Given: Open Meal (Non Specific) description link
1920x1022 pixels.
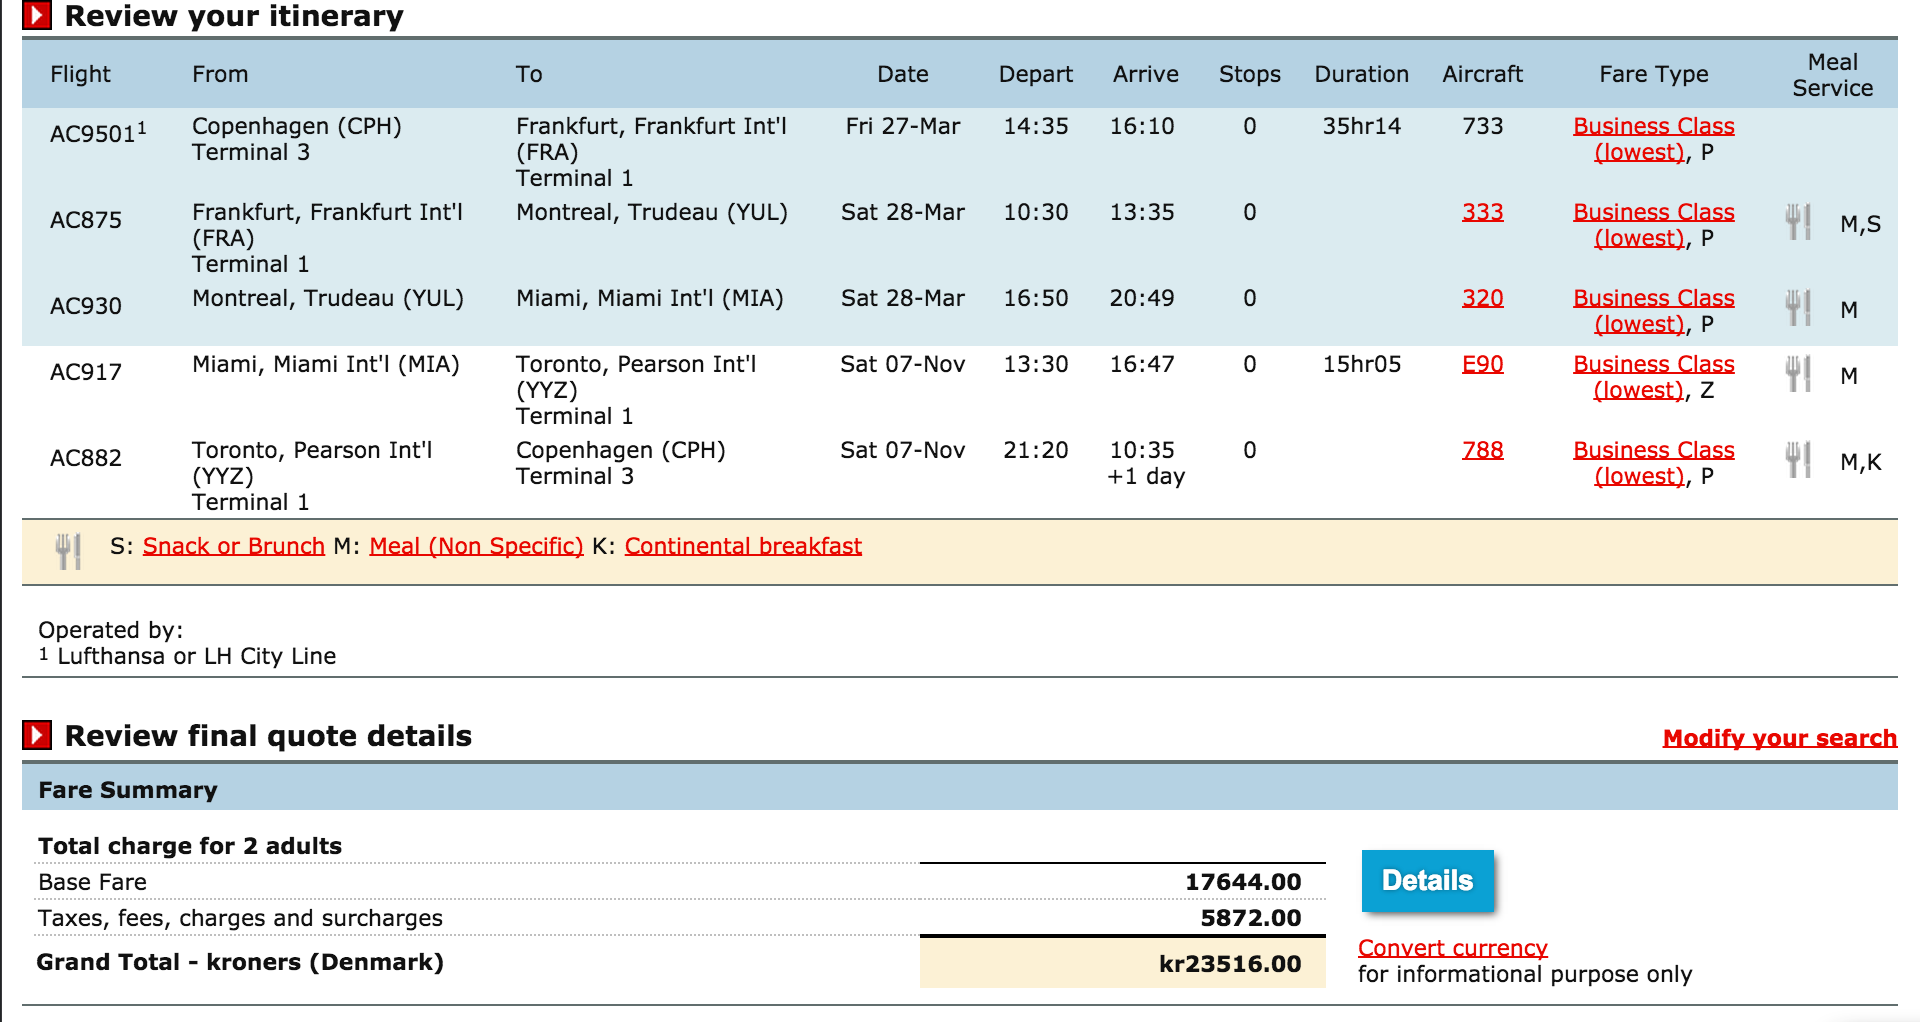Looking at the screenshot, I should 476,546.
